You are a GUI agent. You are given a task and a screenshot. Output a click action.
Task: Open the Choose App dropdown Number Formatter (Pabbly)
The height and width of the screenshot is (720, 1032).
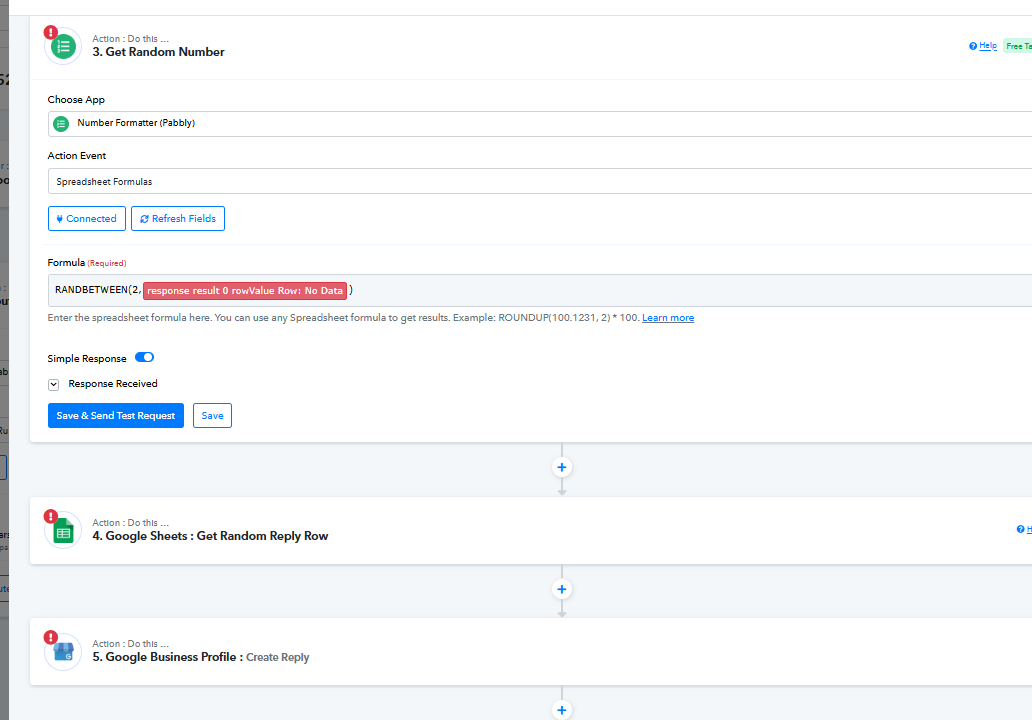pyautogui.click(x=540, y=124)
